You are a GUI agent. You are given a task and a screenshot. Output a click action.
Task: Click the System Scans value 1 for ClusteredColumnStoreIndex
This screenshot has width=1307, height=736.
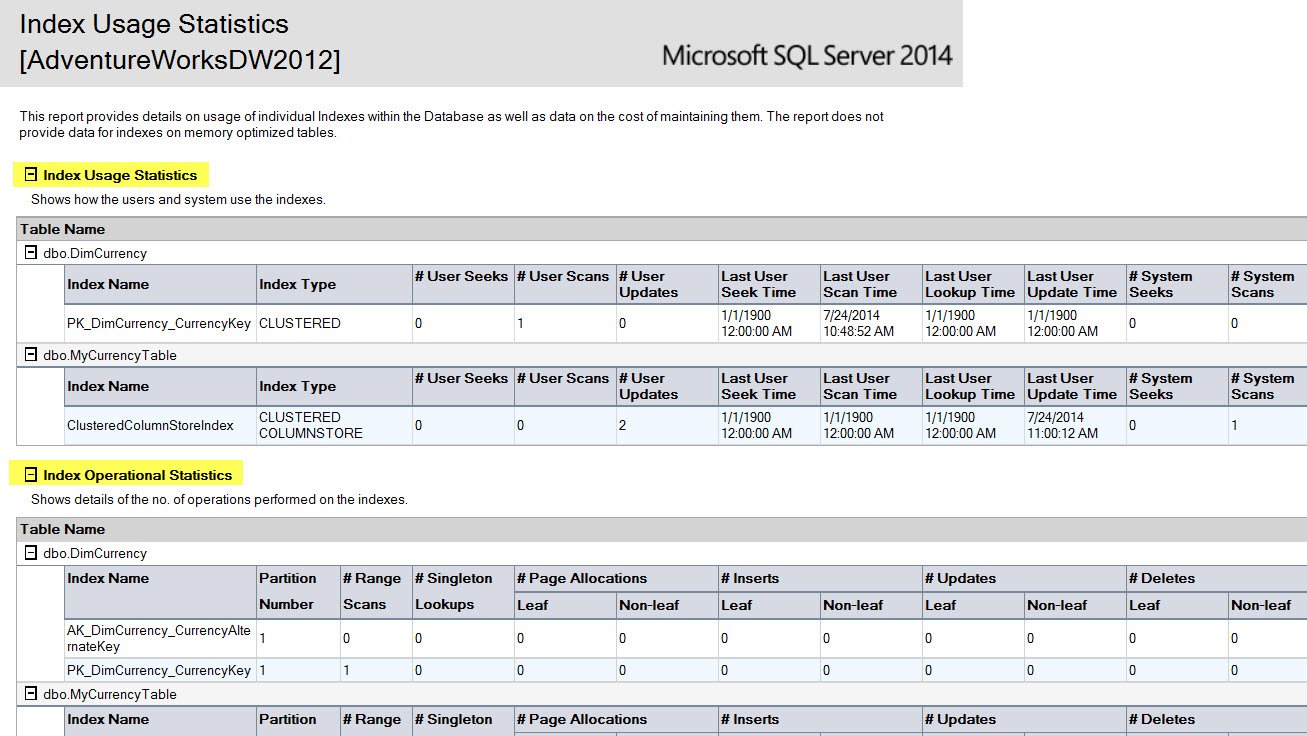[x=1235, y=425]
